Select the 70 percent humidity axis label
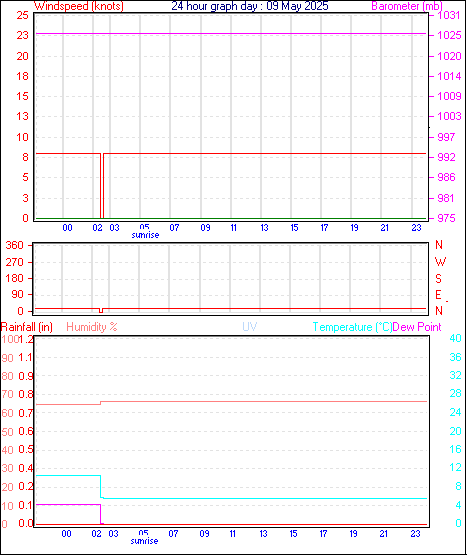The height and width of the screenshot is (559, 467). (x=7, y=395)
